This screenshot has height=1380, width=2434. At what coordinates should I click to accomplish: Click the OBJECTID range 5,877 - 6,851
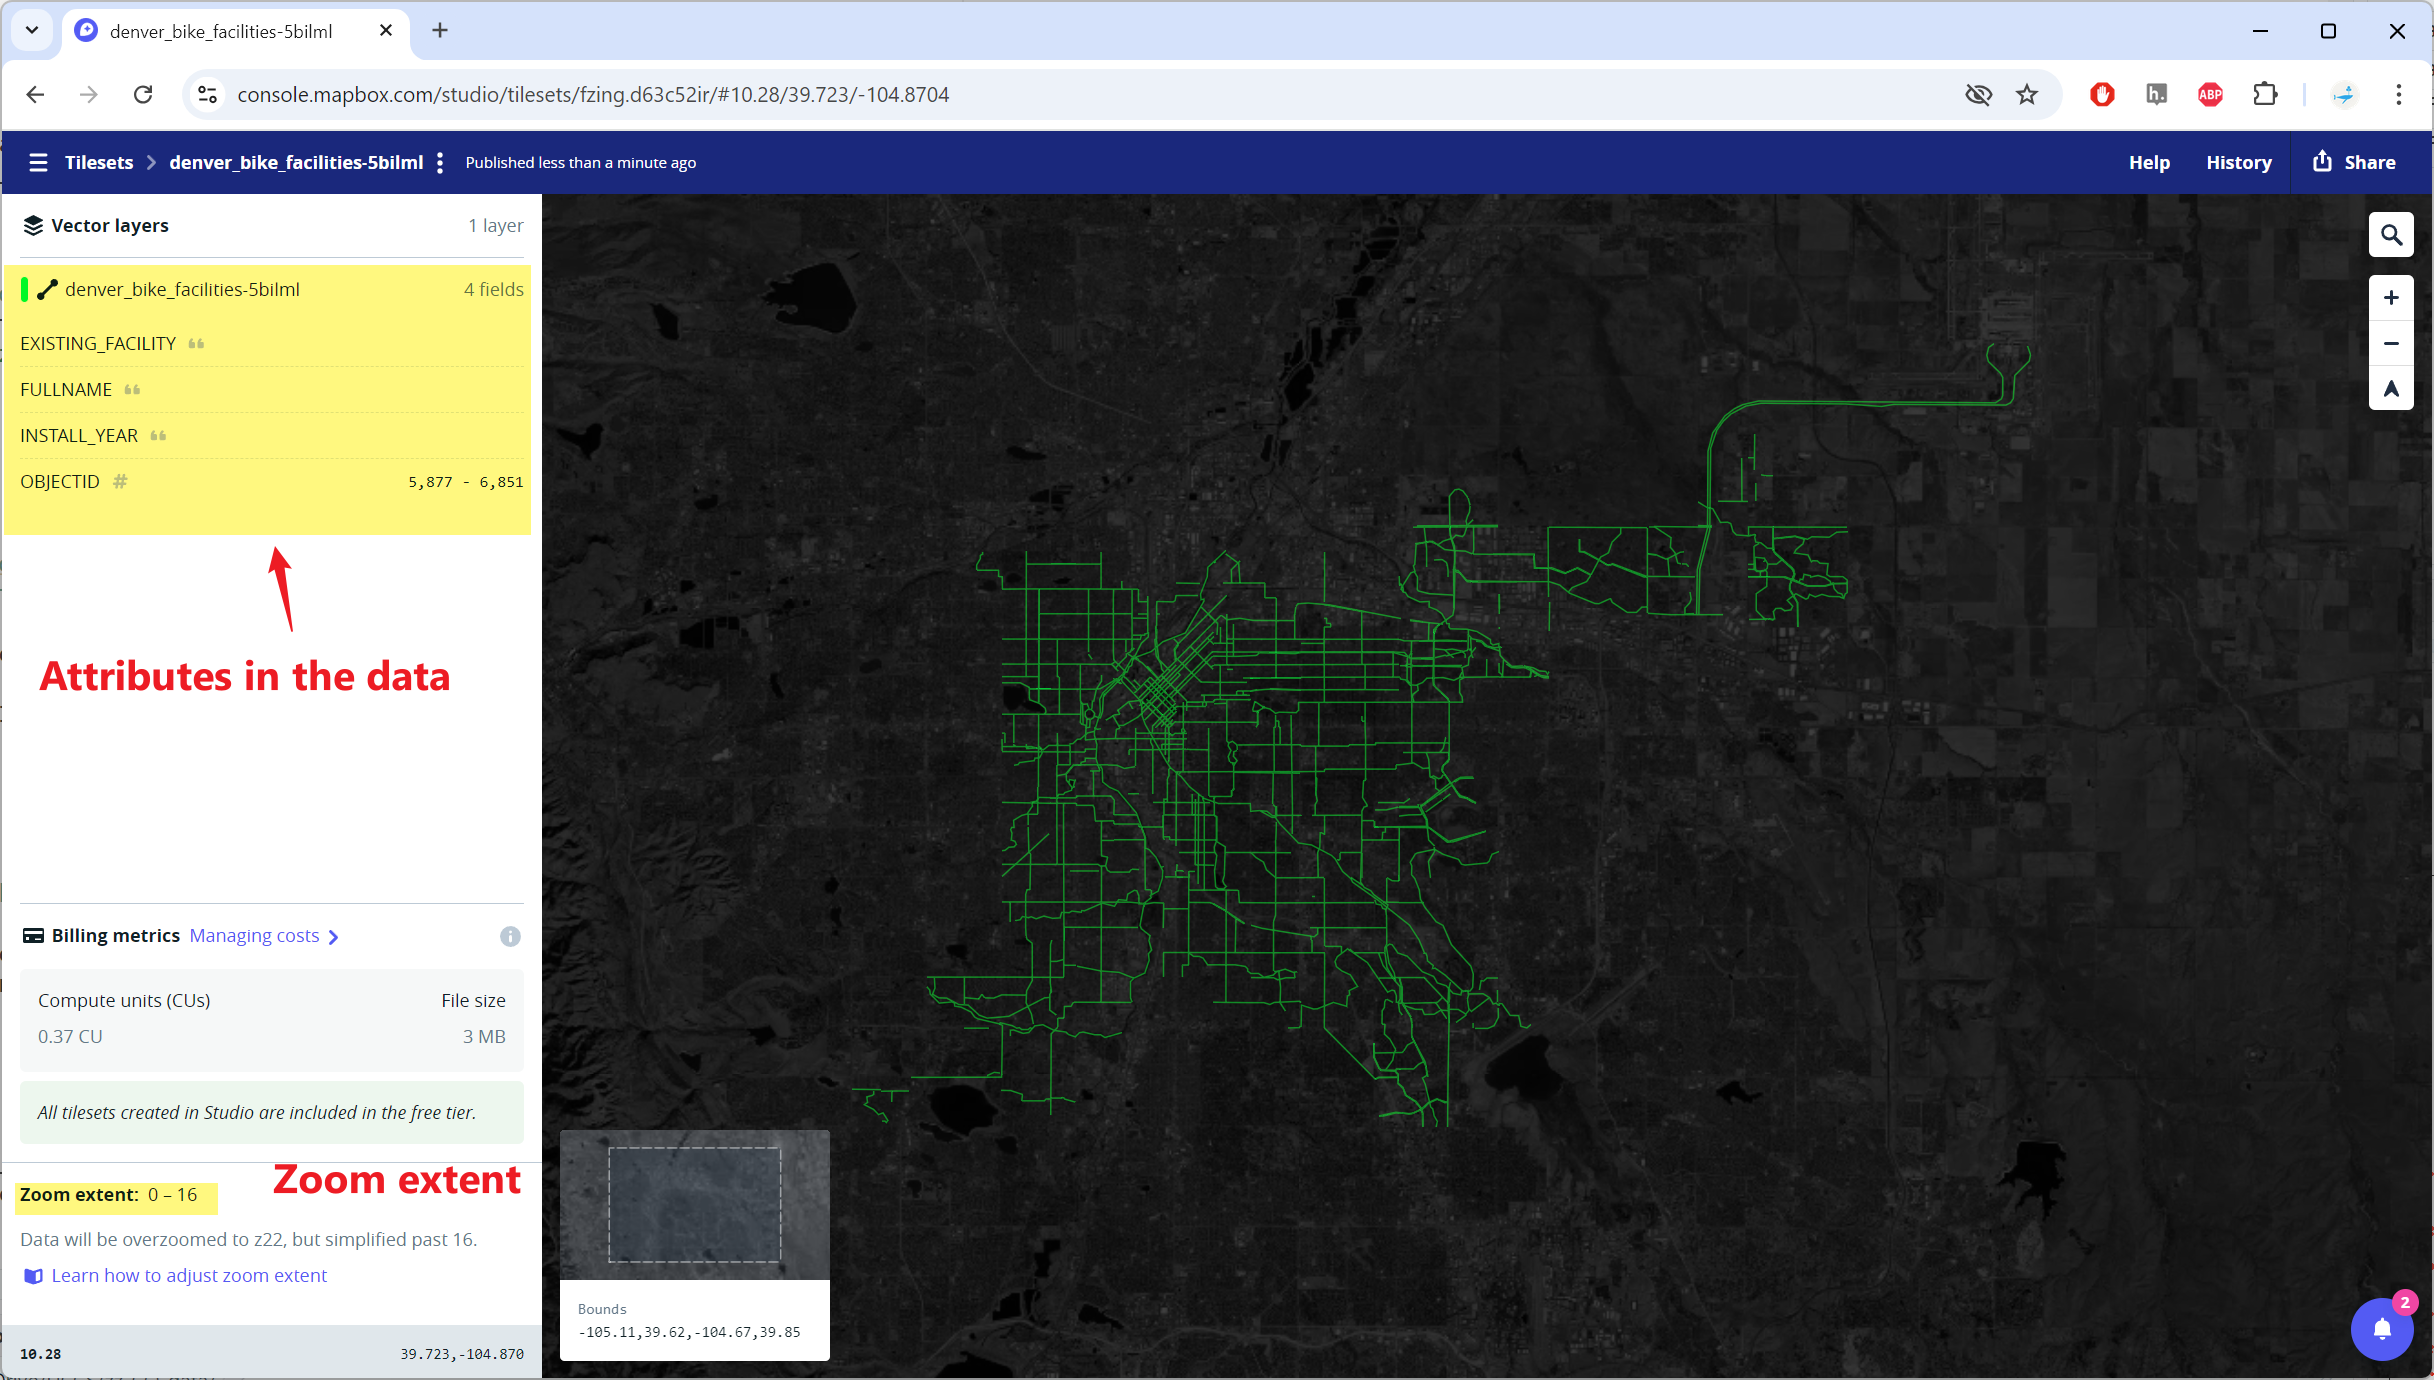pyautogui.click(x=465, y=482)
